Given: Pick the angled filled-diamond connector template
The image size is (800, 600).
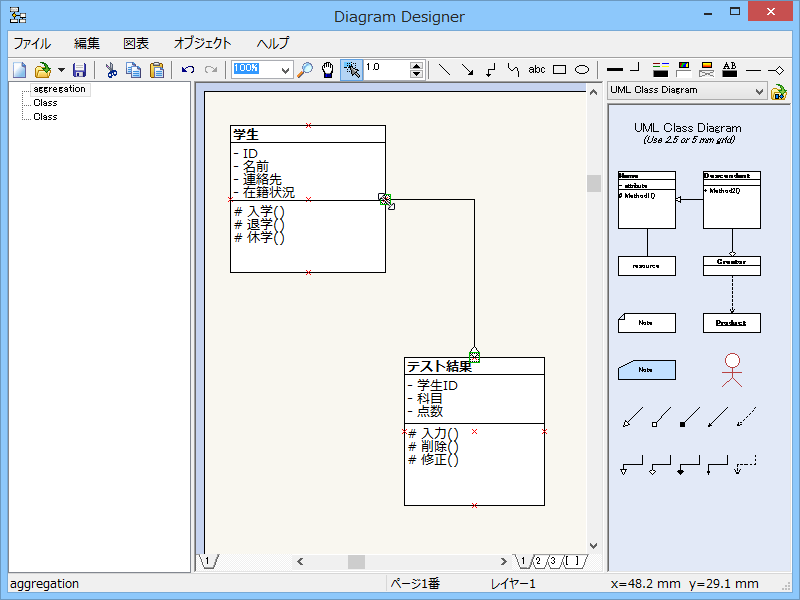Looking at the screenshot, I should point(688,465).
